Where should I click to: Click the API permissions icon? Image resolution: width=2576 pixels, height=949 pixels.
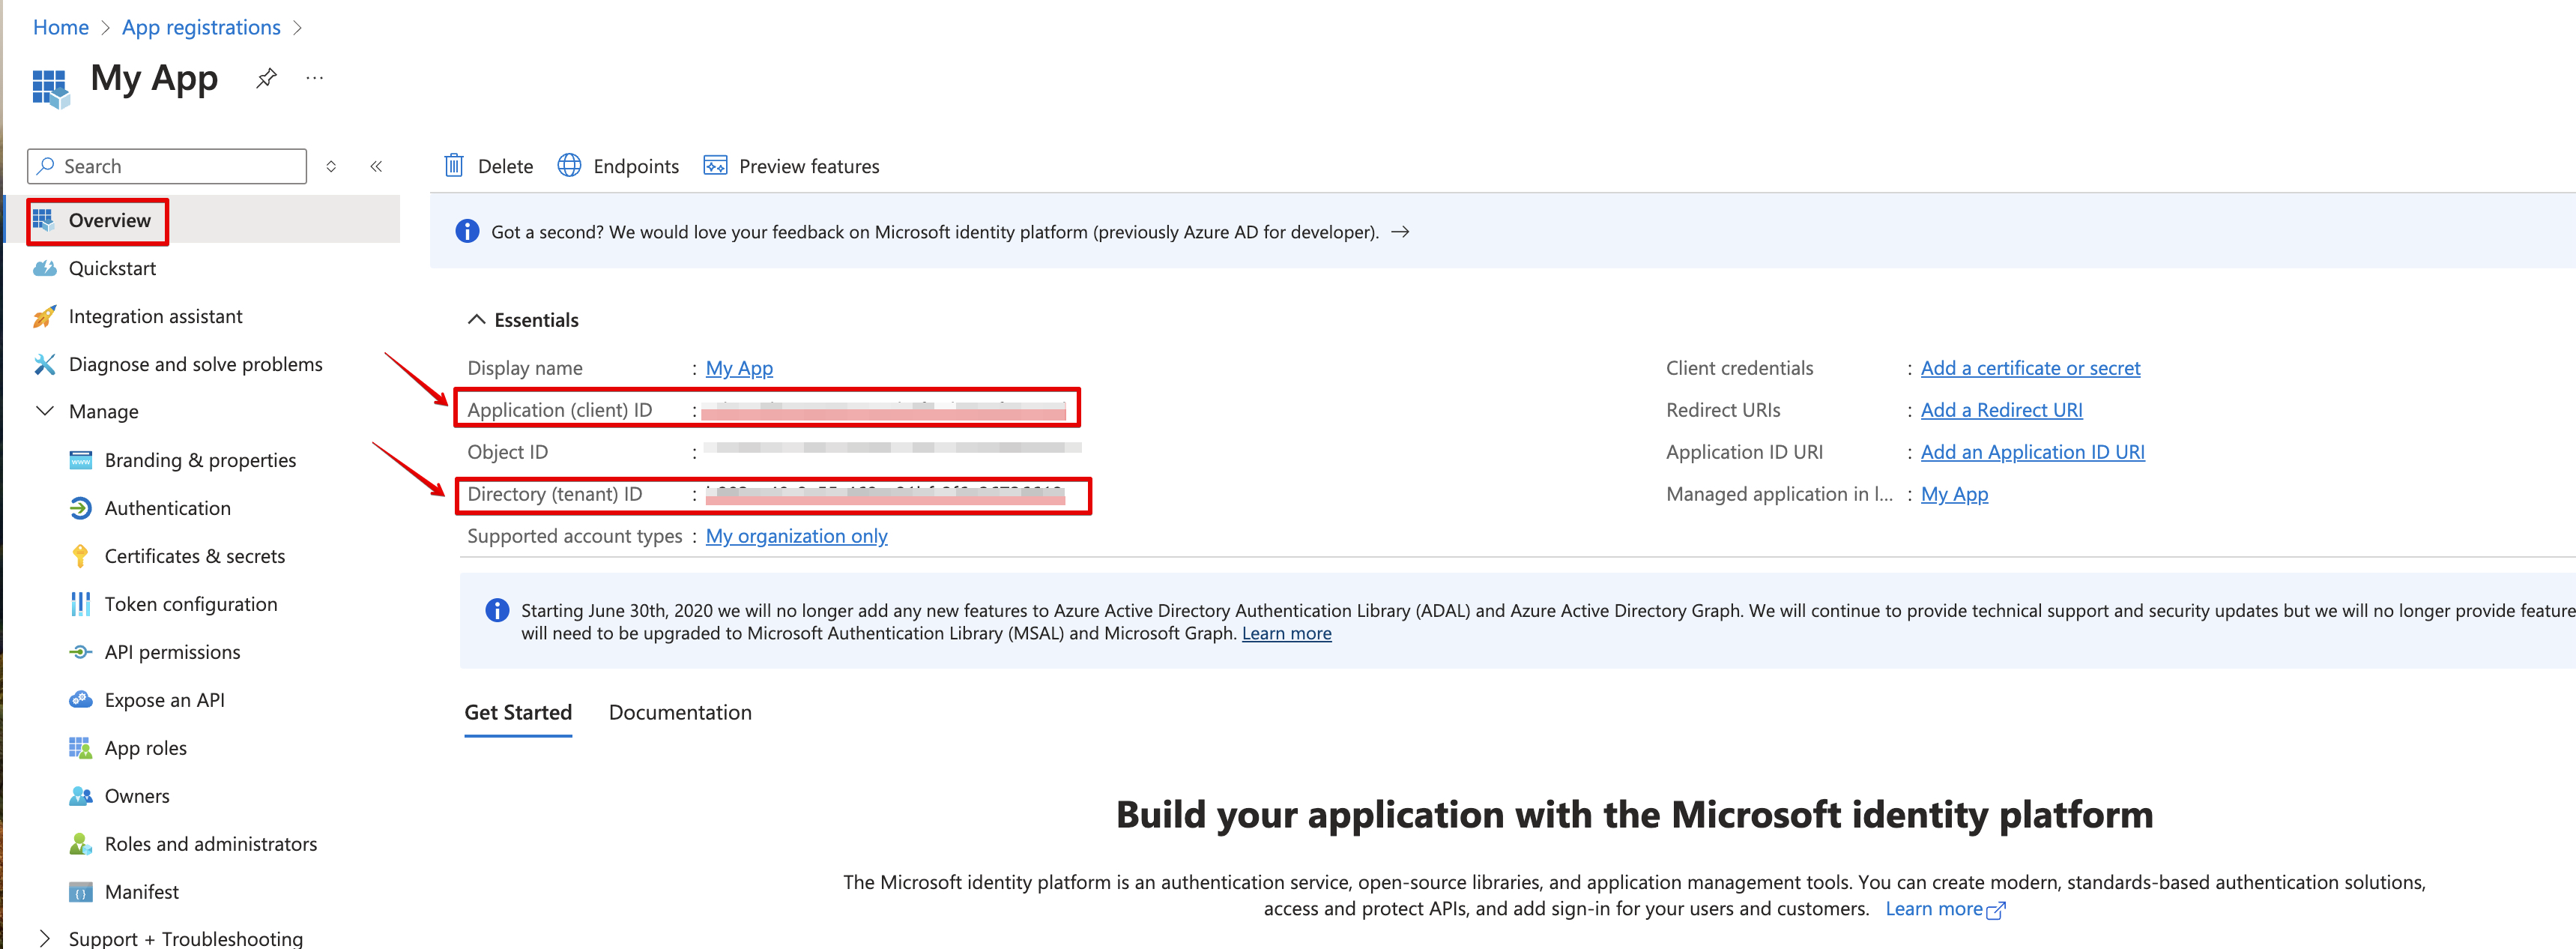tap(81, 652)
